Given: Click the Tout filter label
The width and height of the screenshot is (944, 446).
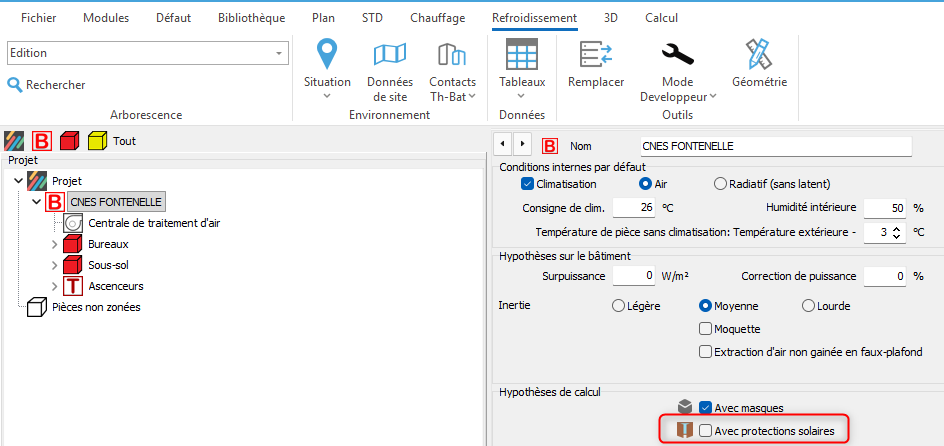Looking at the screenshot, I should 124,141.
